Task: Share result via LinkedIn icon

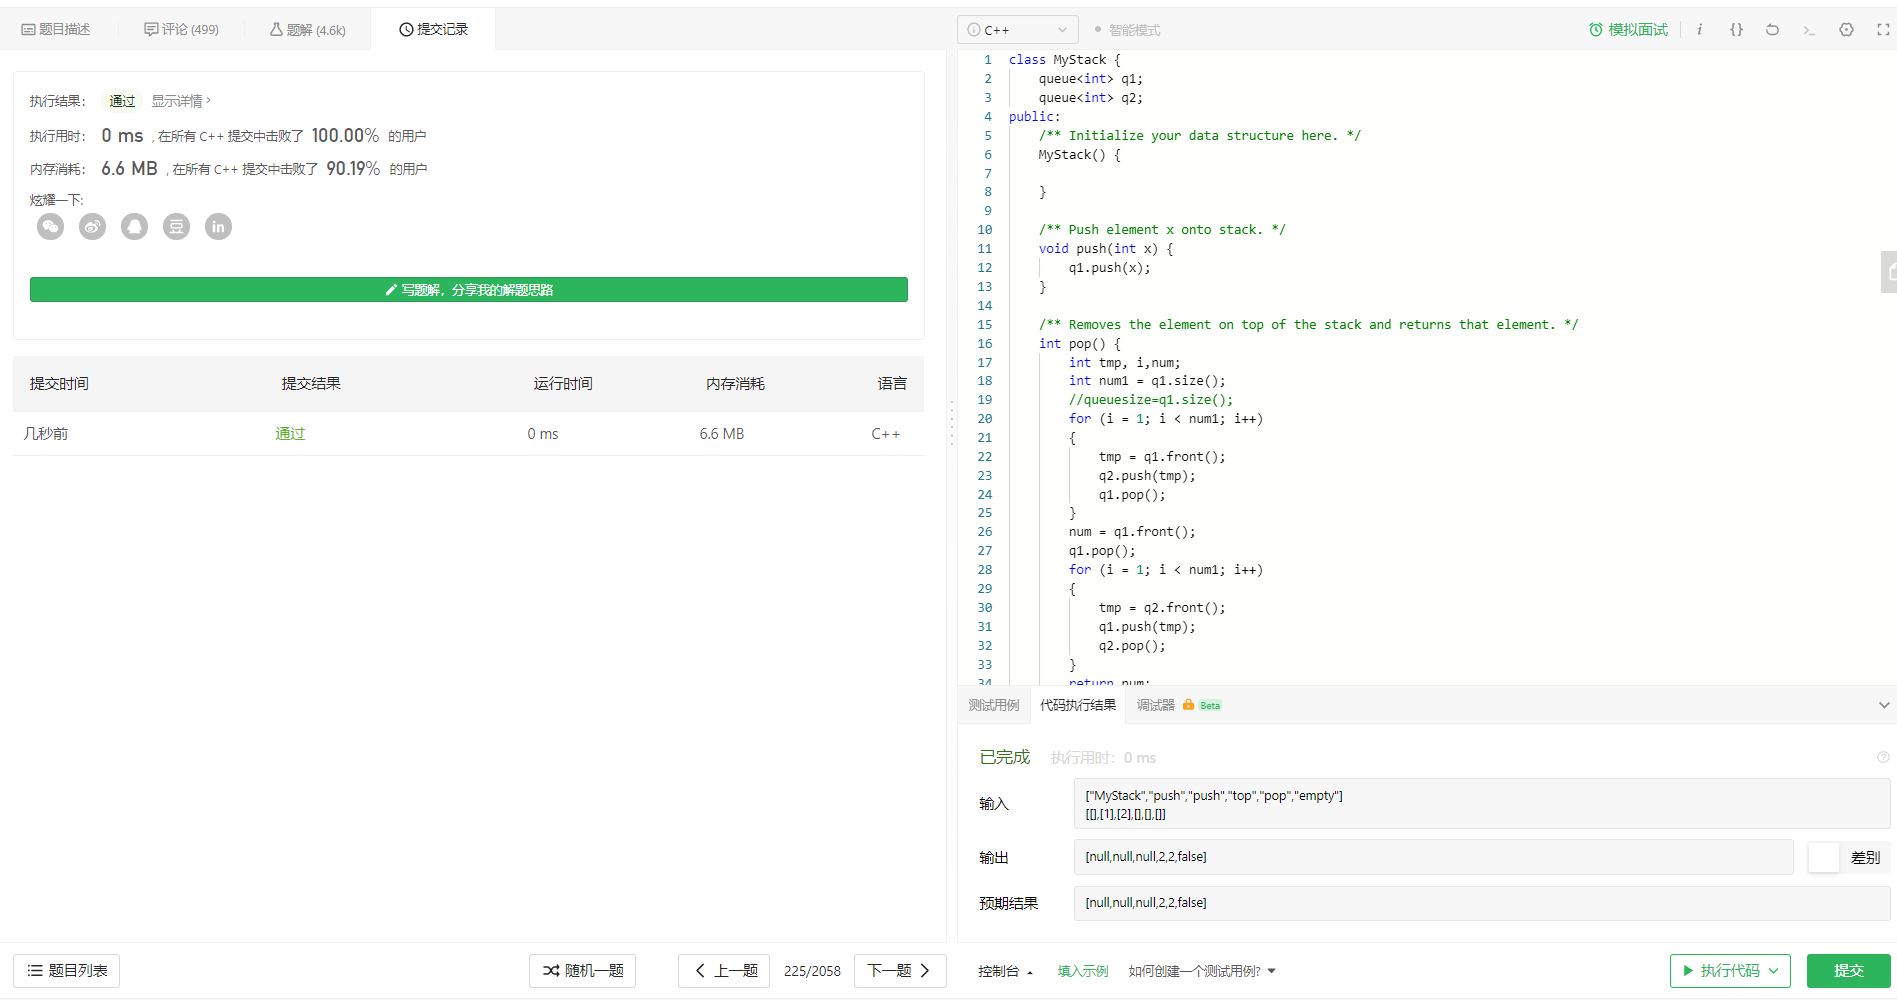Action: (x=218, y=227)
